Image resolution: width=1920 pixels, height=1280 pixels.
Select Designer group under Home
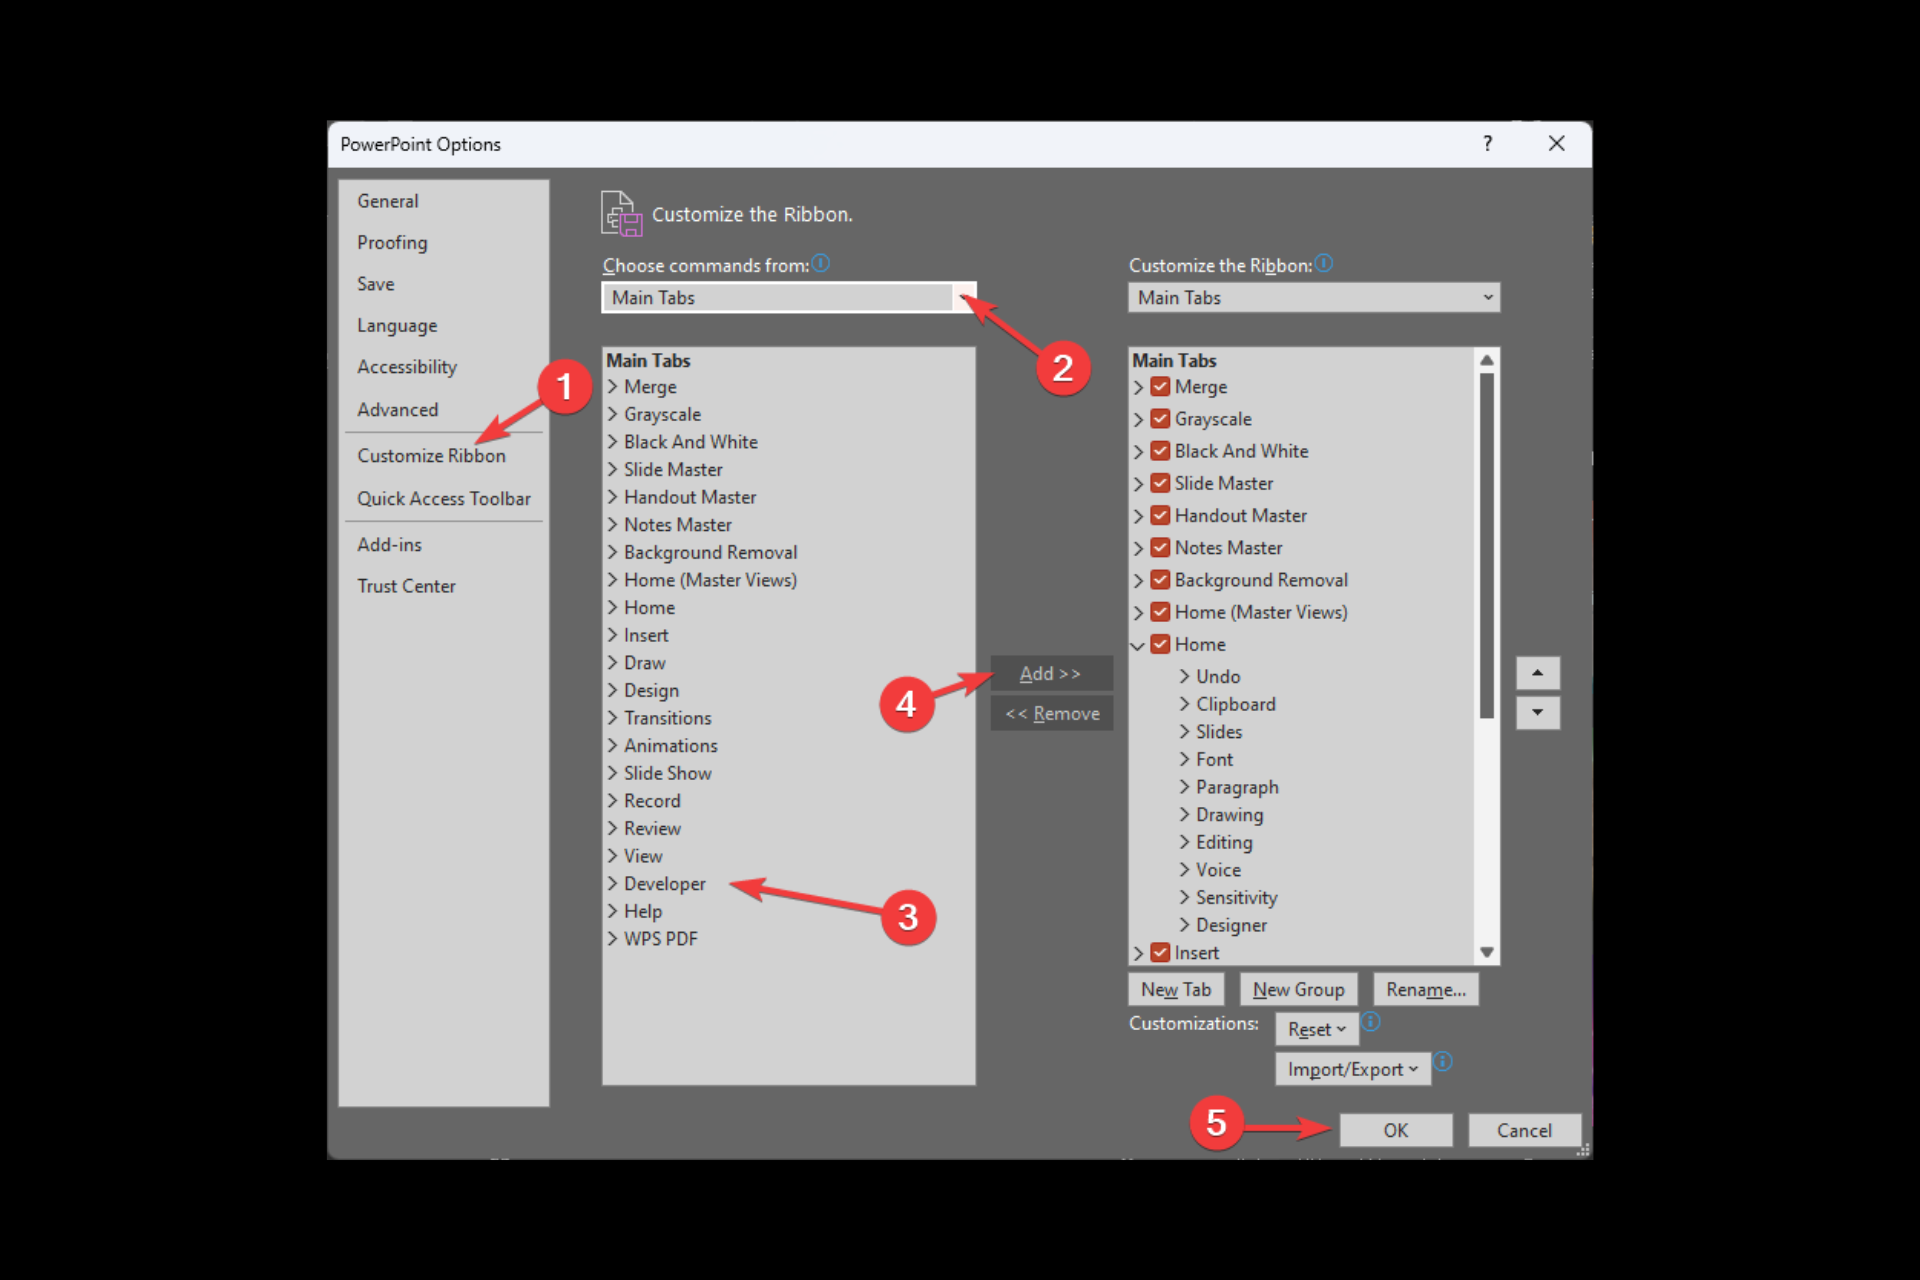(1231, 925)
